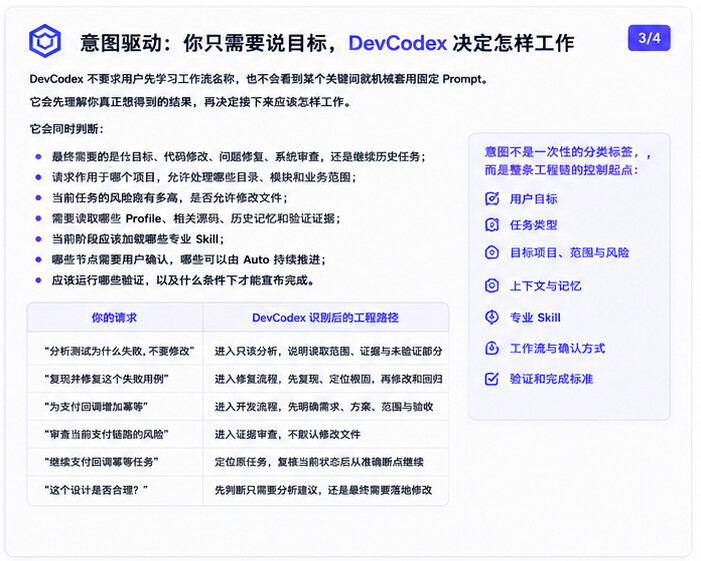Click the sentence ending with 固定 Prompt
Viewport: 701px width, 561px height.
pyautogui.click(x=259, y=79)
